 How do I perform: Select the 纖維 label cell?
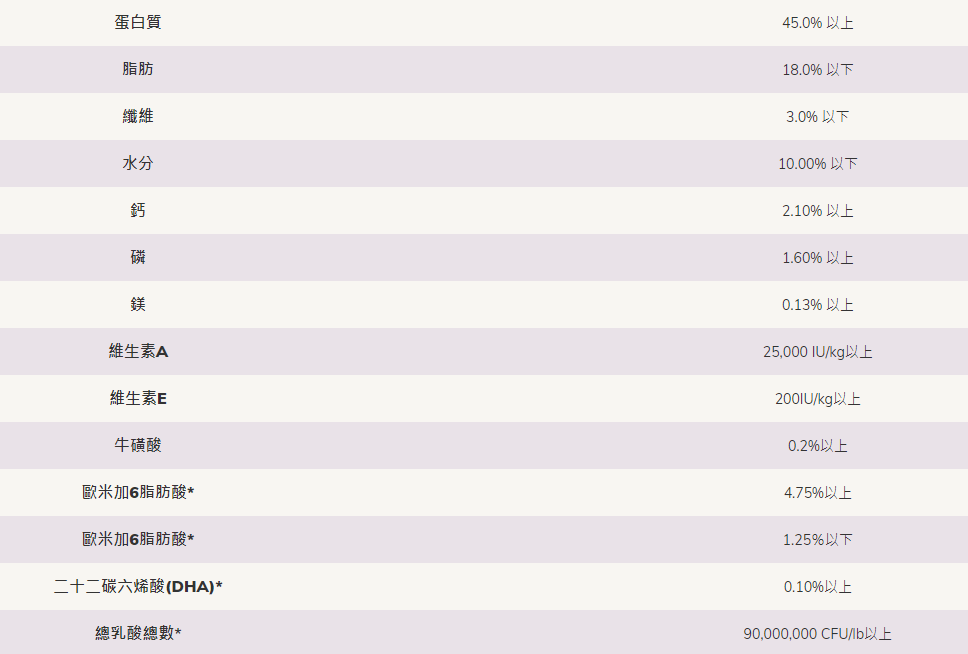(138, 116)
